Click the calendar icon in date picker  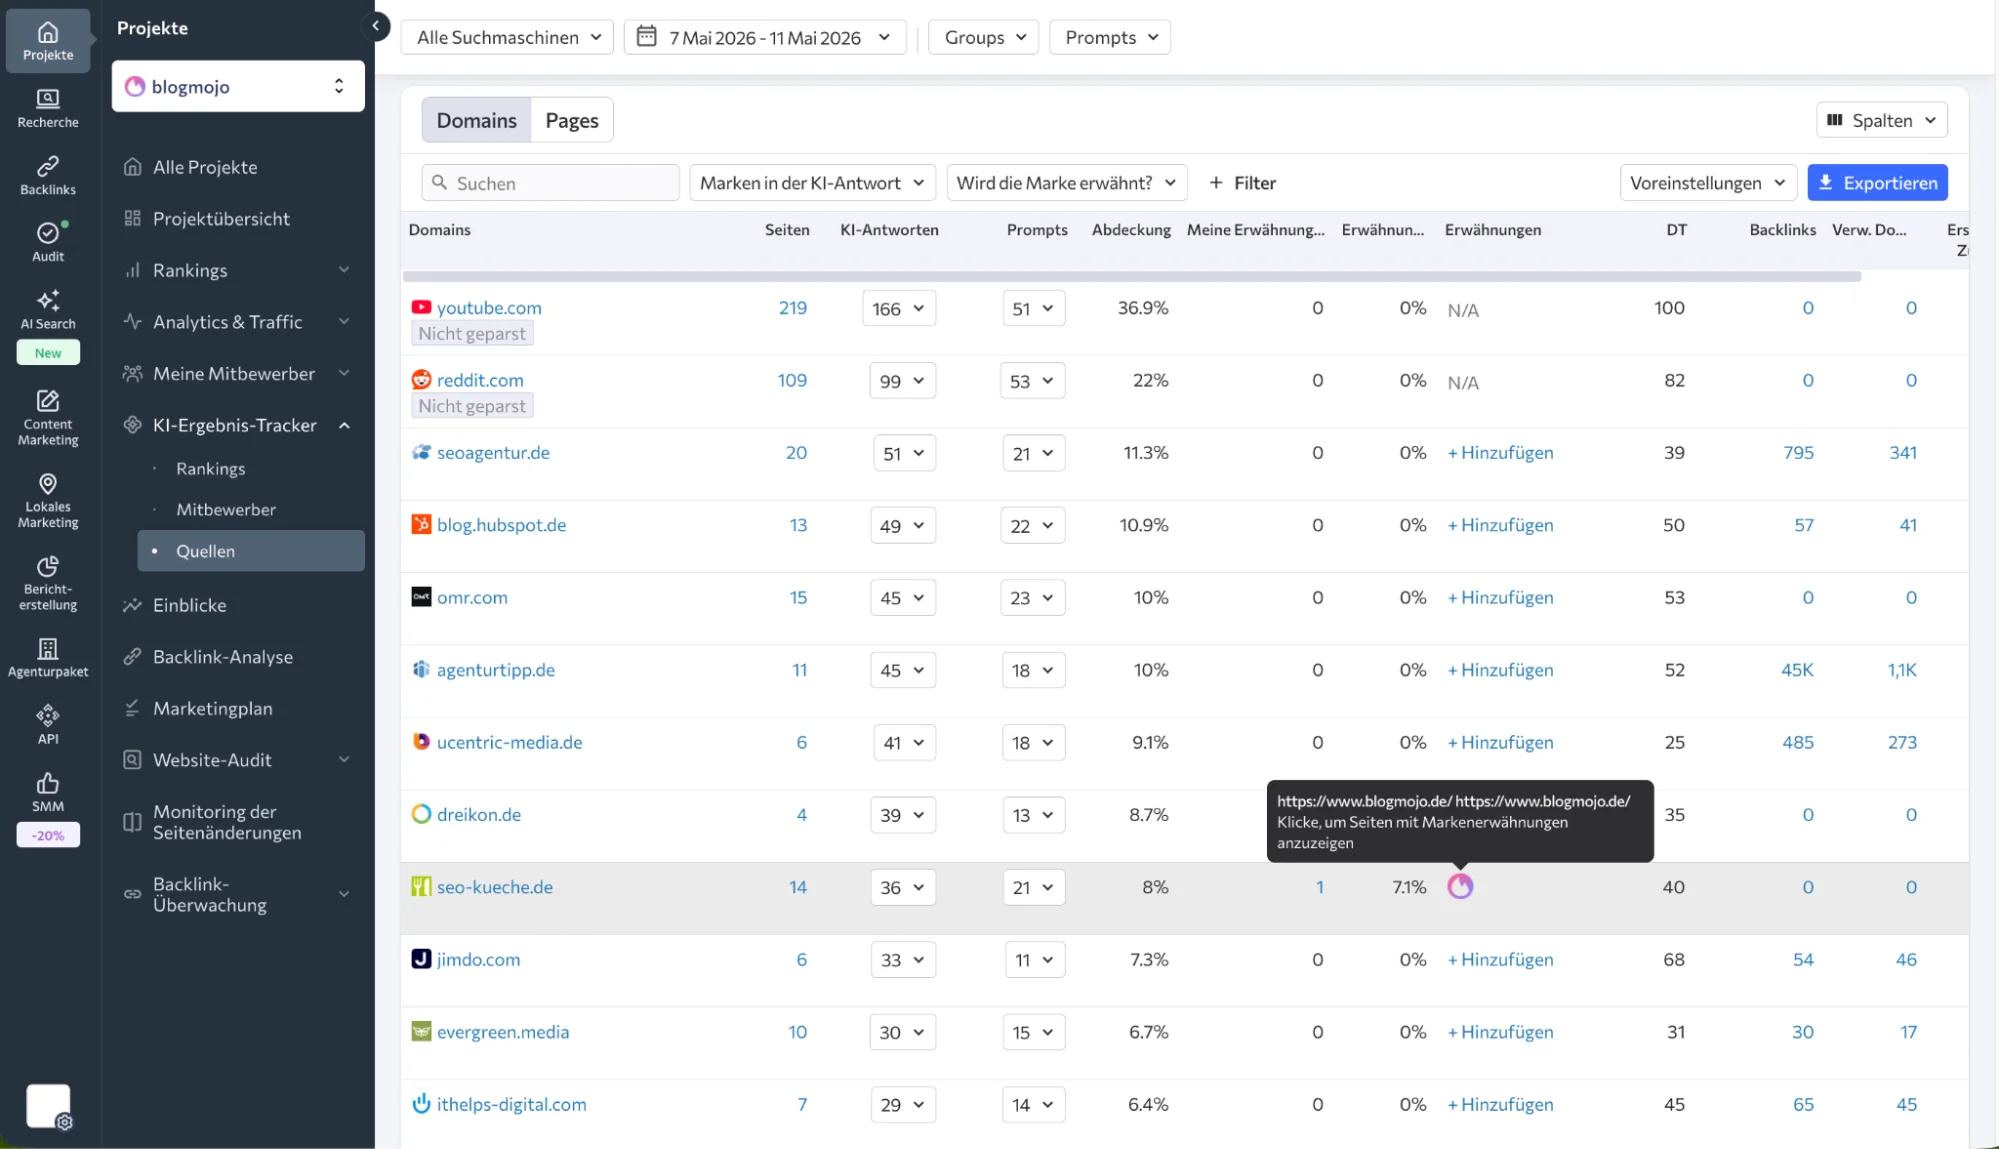pyautogui.click(x=647, y=37)
